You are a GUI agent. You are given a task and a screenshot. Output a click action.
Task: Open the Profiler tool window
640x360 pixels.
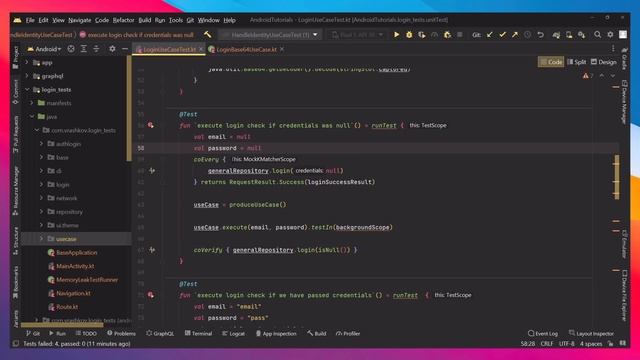pyautogui.click(x=348, y=333)
